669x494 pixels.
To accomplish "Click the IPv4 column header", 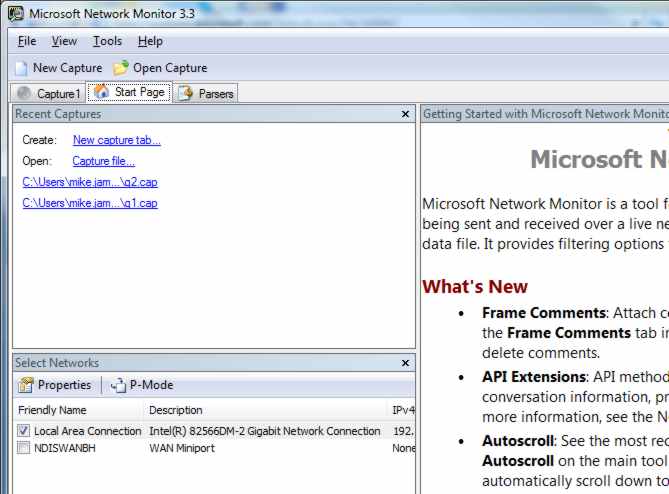I will 403,410.
